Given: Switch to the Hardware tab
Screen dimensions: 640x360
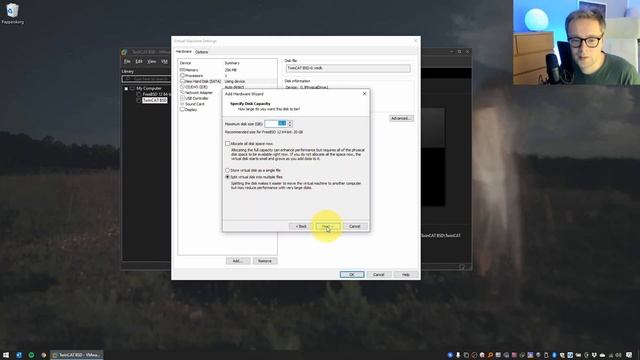Looking at the screenshot, I should point(184,52).
